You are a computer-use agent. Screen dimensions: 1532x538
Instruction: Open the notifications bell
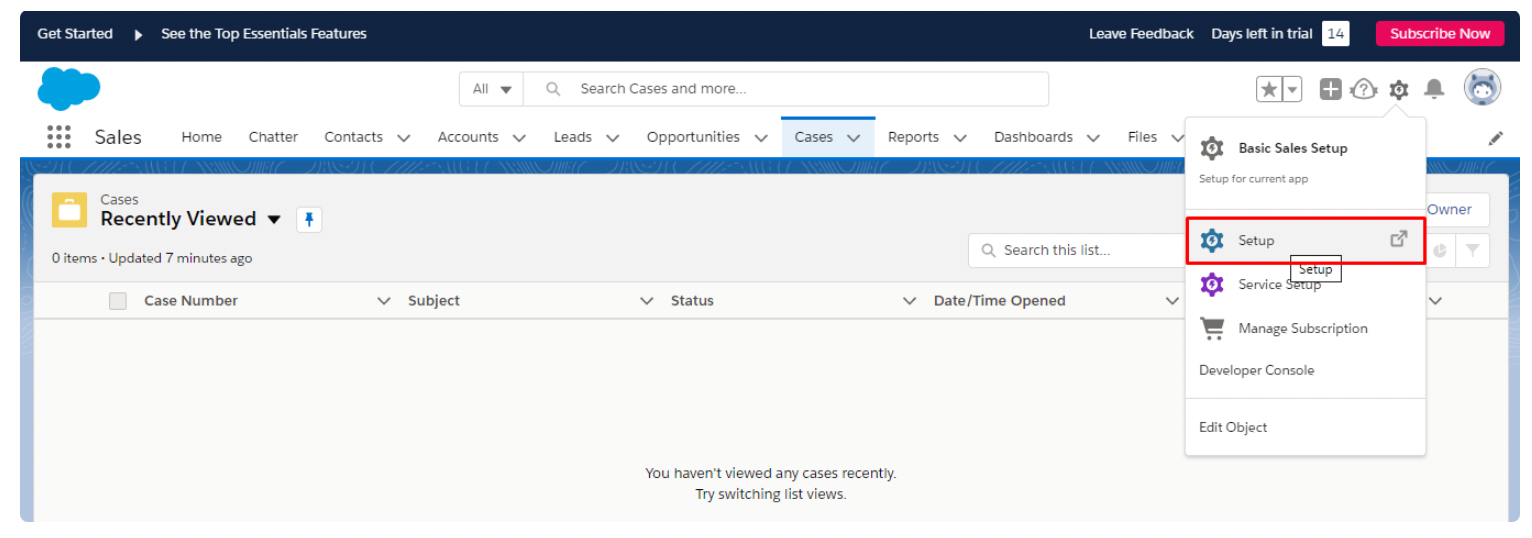click(1434, 89)
